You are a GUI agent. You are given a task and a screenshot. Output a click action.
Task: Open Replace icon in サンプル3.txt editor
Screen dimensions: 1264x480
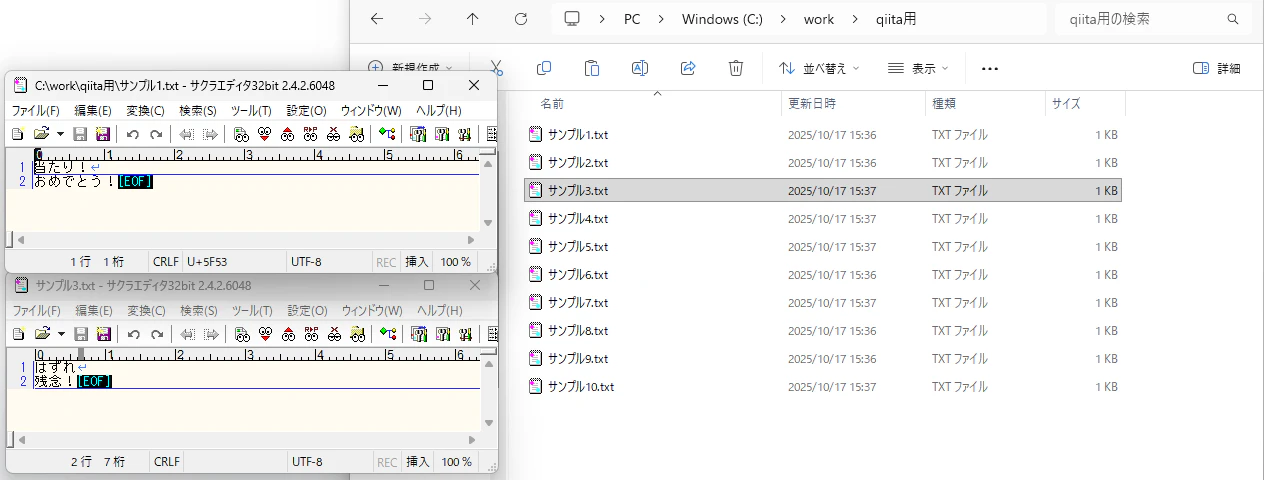(x=310, y=333)
